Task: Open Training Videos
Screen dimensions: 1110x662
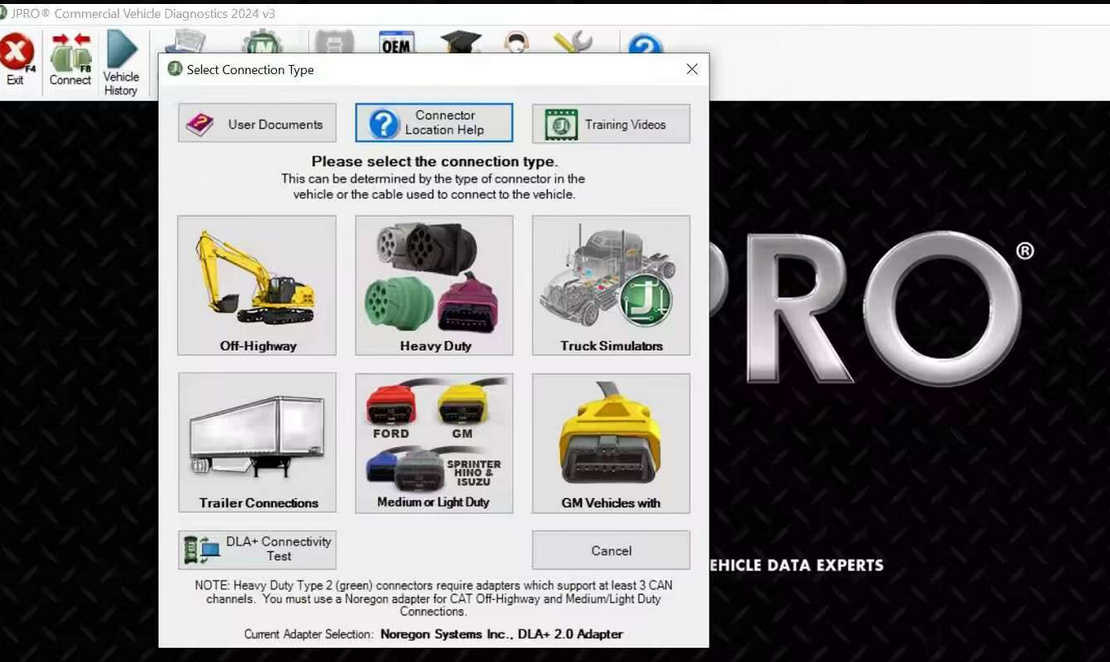Action: (x=610, y=123)
